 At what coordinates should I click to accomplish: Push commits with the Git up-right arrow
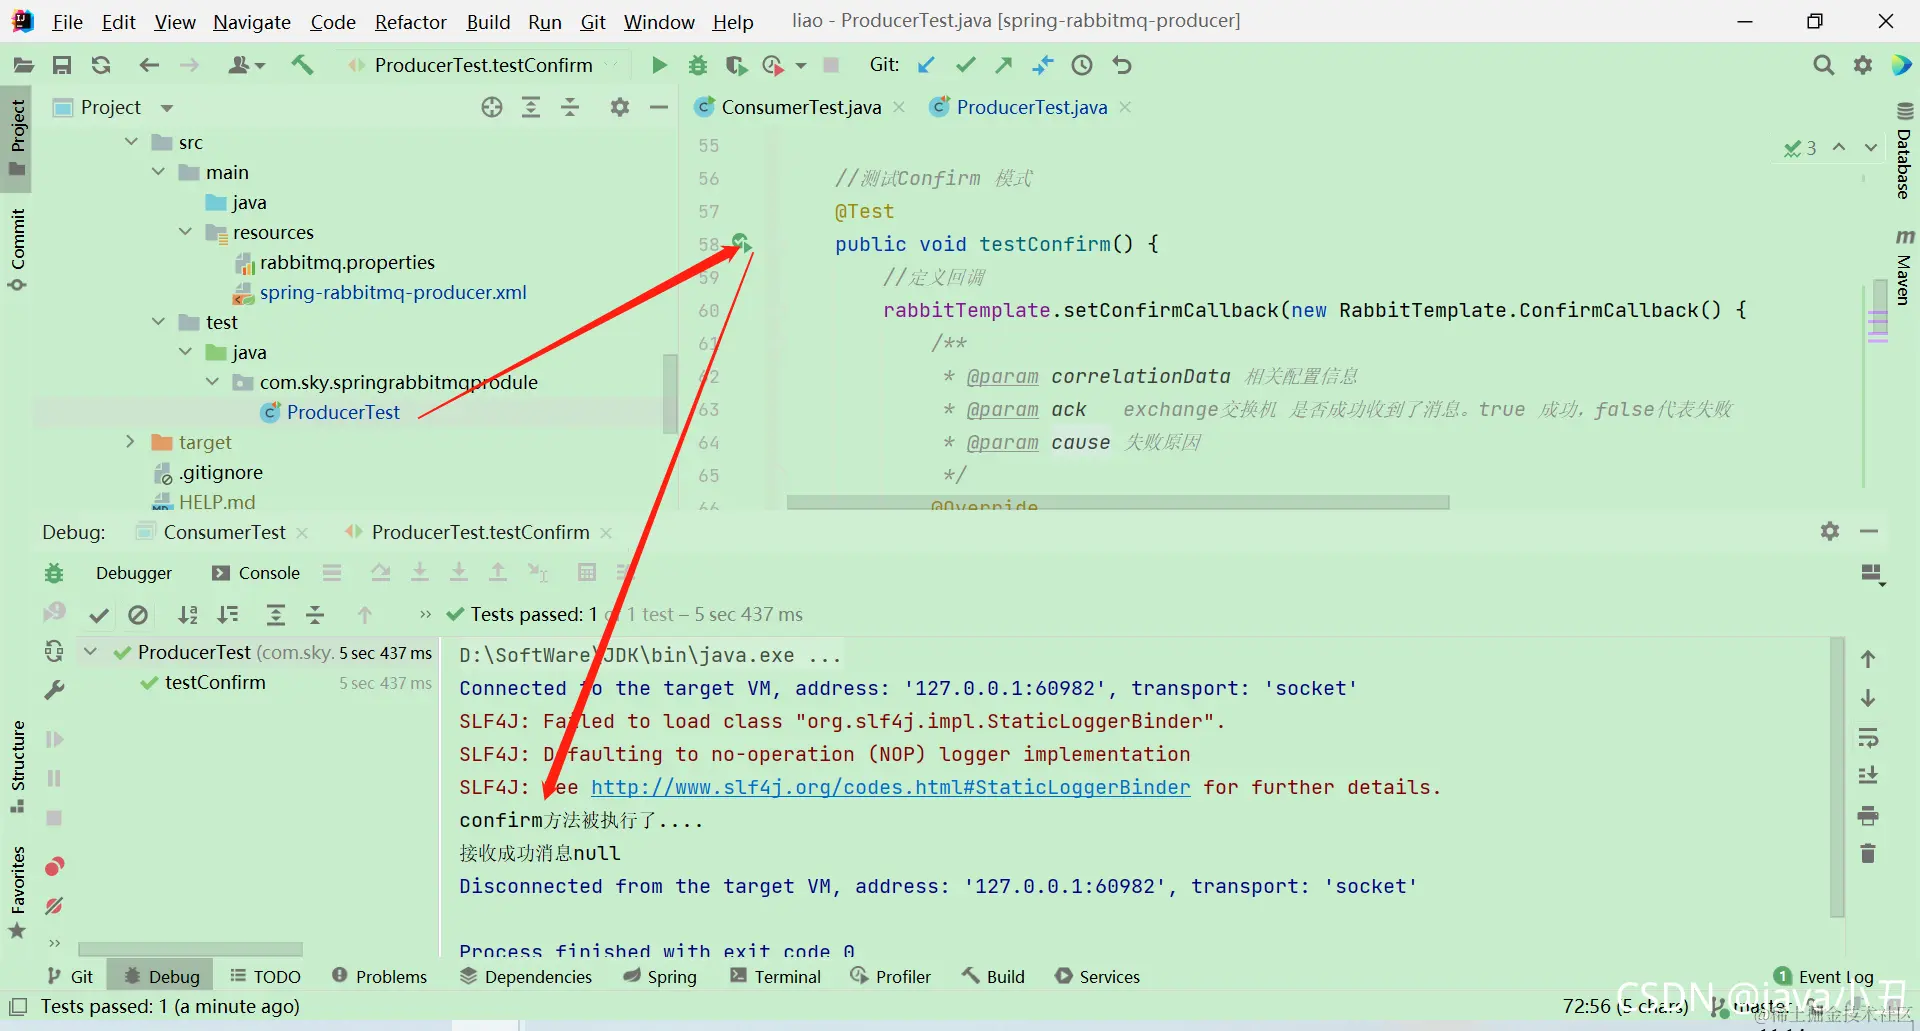tap(1004, 65)
